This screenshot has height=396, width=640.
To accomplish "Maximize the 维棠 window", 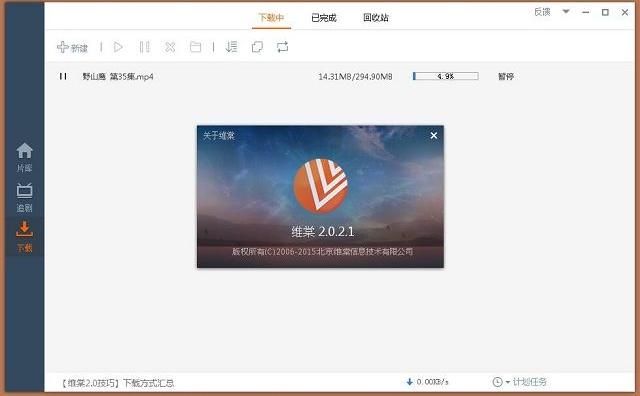I will pyautogui.click(x=605, y=12).
